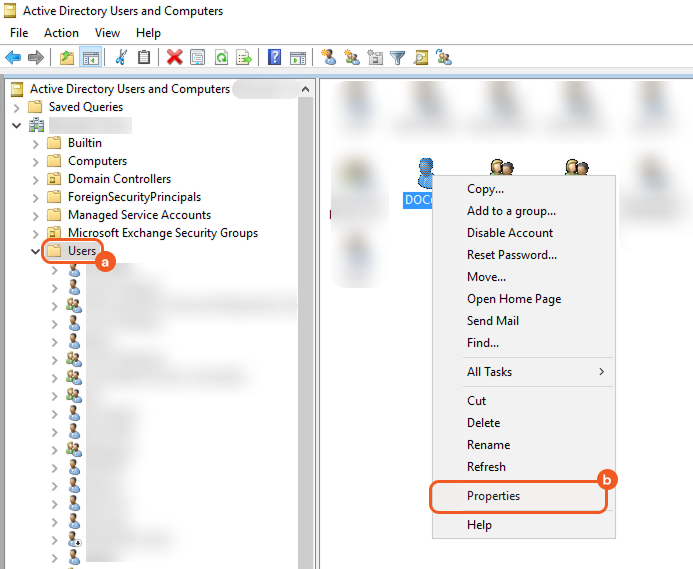
Task: Click the Cut scissors icon in the toolbar
Action: (122, 57)
